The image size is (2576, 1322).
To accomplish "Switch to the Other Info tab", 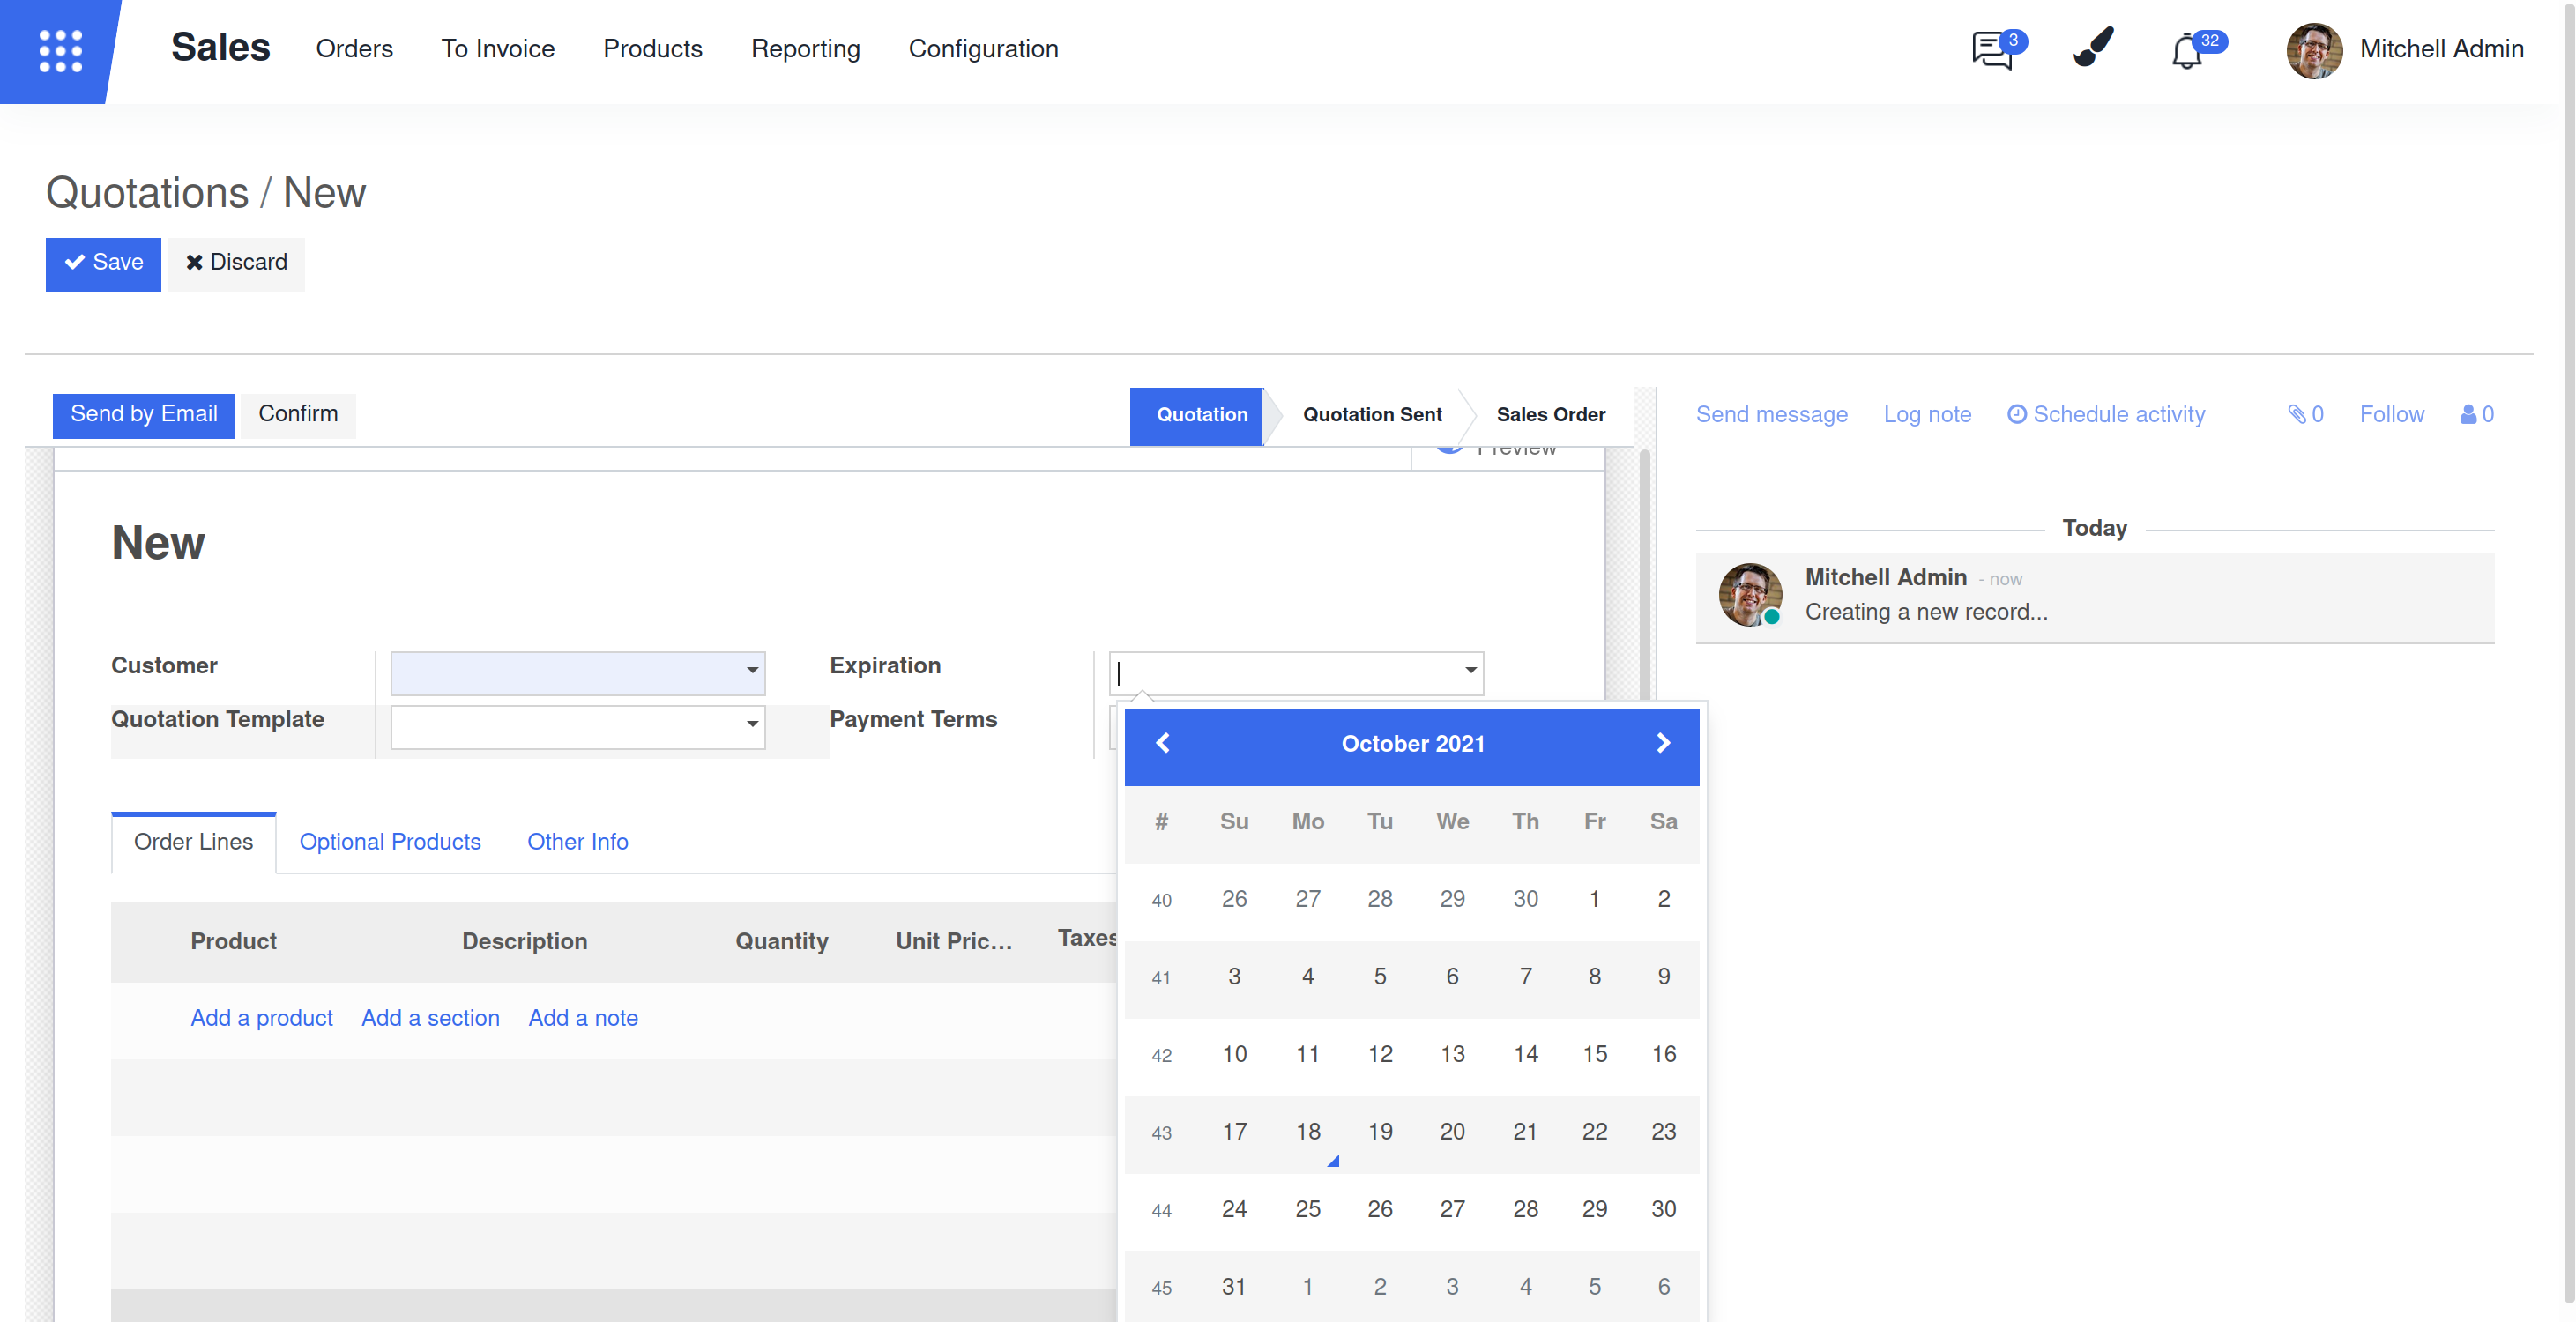I will [x=577, y=842].
